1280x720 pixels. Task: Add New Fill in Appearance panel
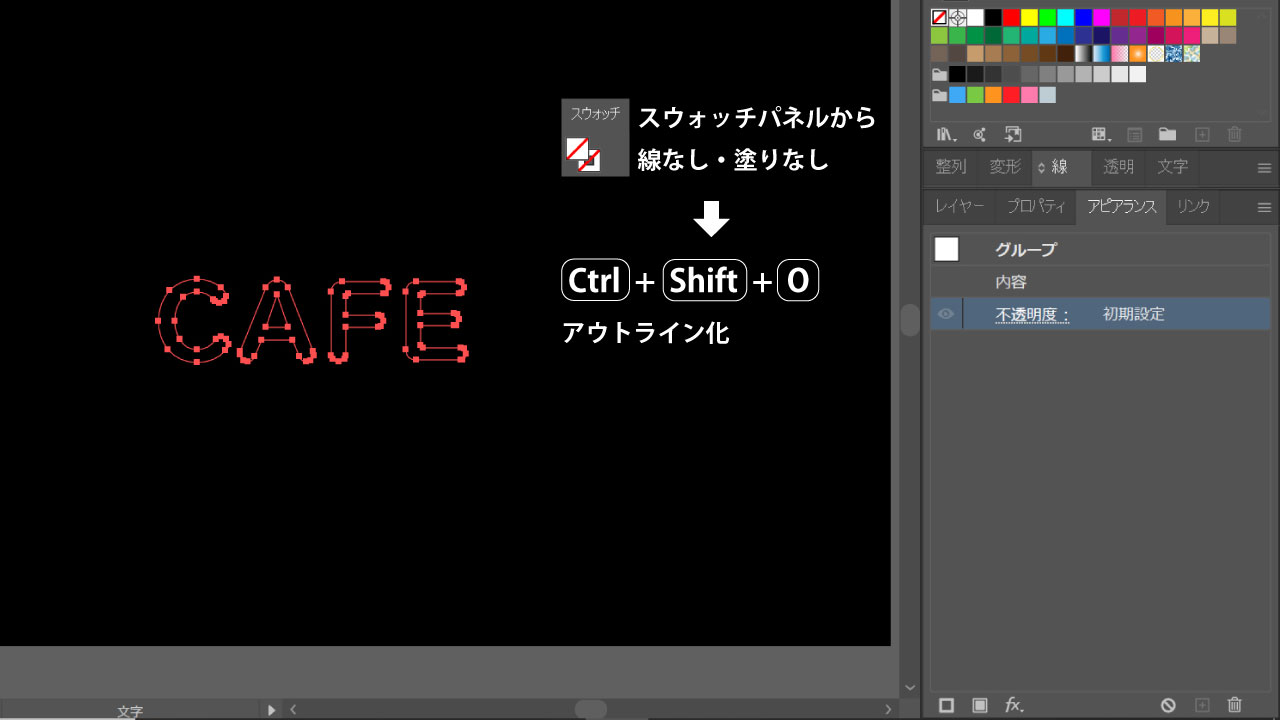click(x=980, y=705)
